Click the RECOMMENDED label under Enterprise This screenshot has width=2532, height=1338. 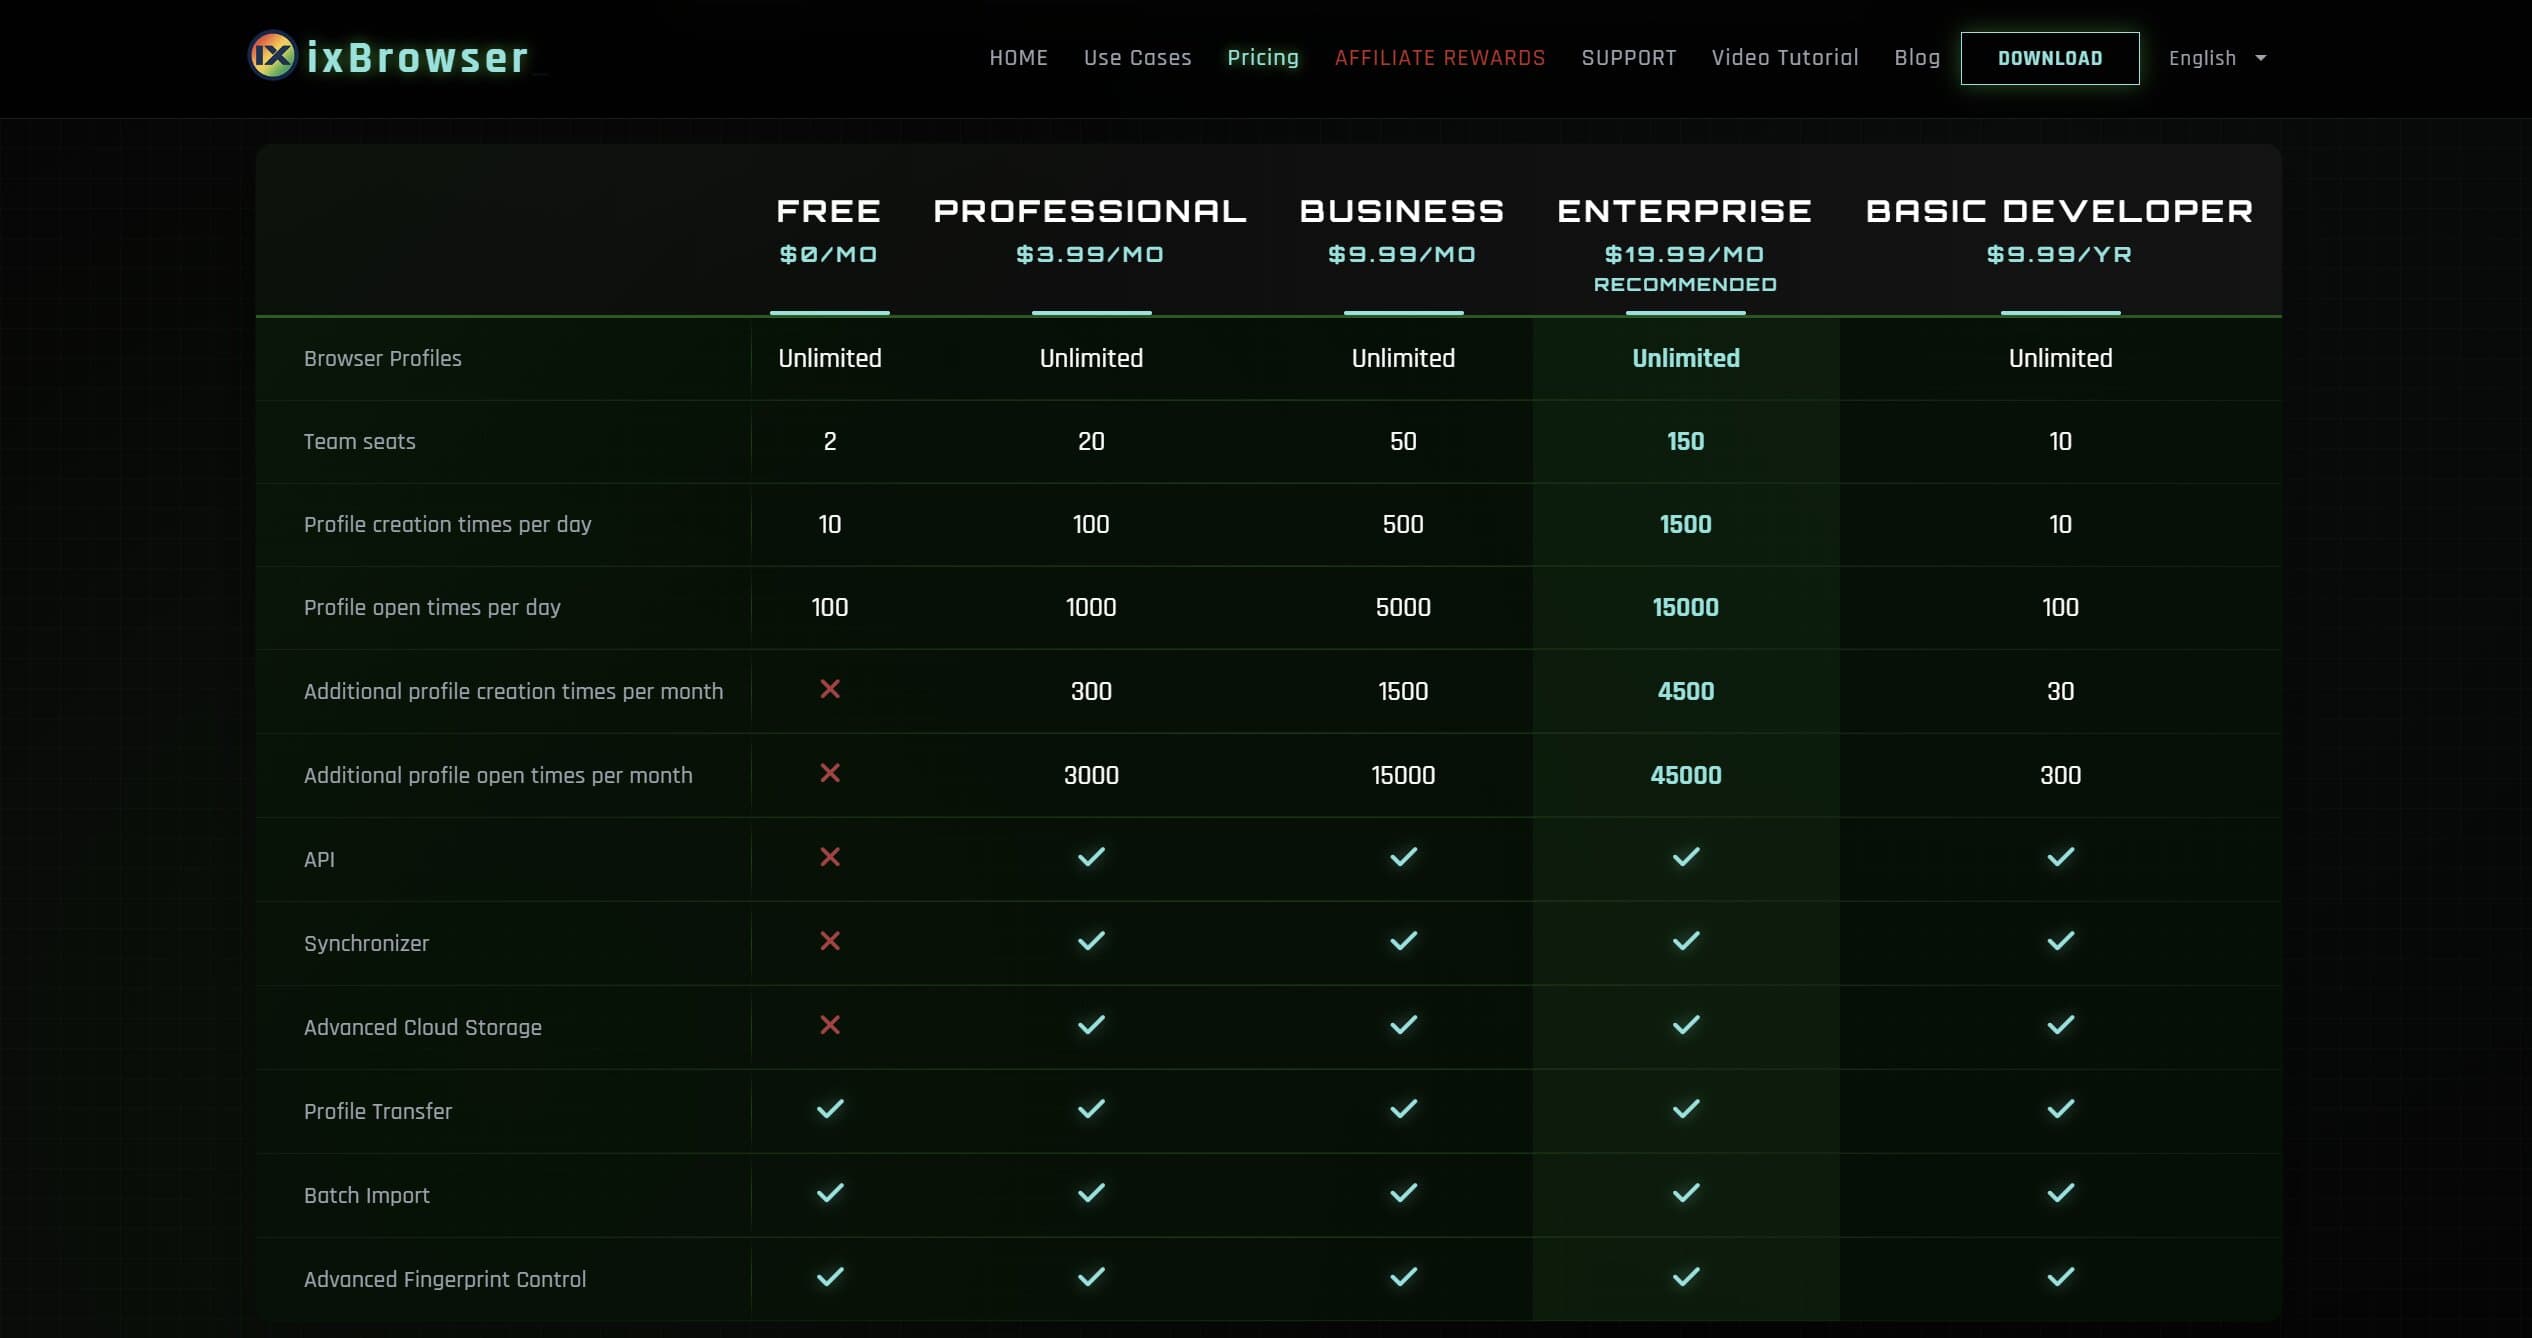pyautogui.click(x=1685, y=284)
